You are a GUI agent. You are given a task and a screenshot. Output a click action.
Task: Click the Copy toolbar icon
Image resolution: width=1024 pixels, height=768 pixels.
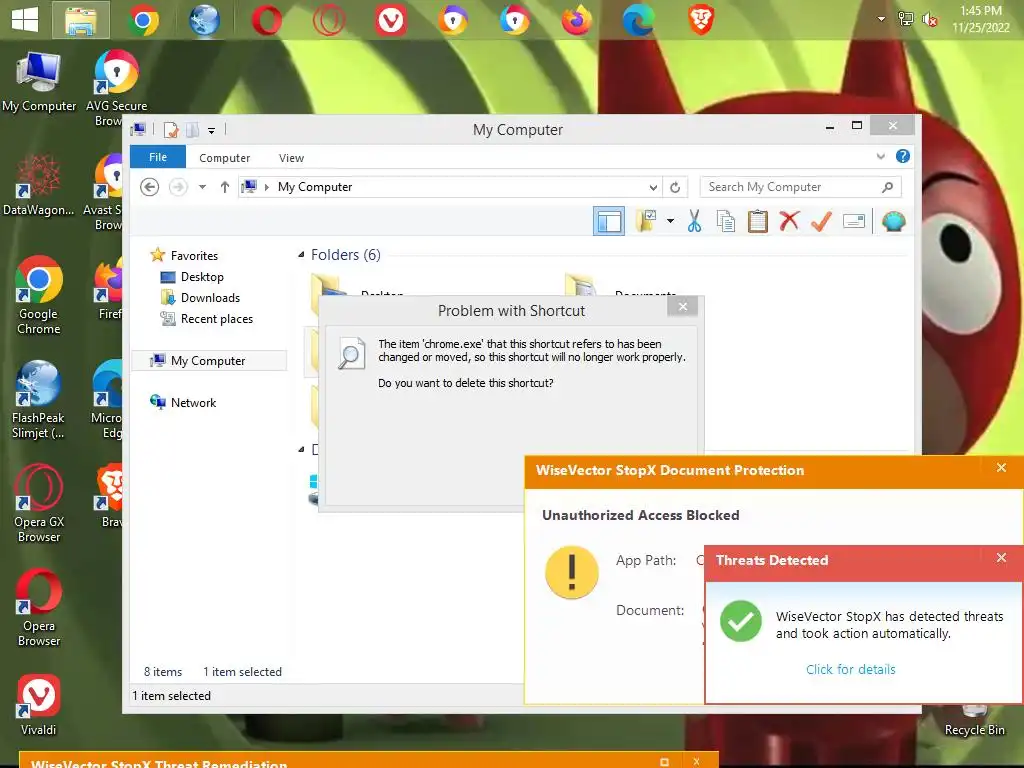click(x=726, y=221)
